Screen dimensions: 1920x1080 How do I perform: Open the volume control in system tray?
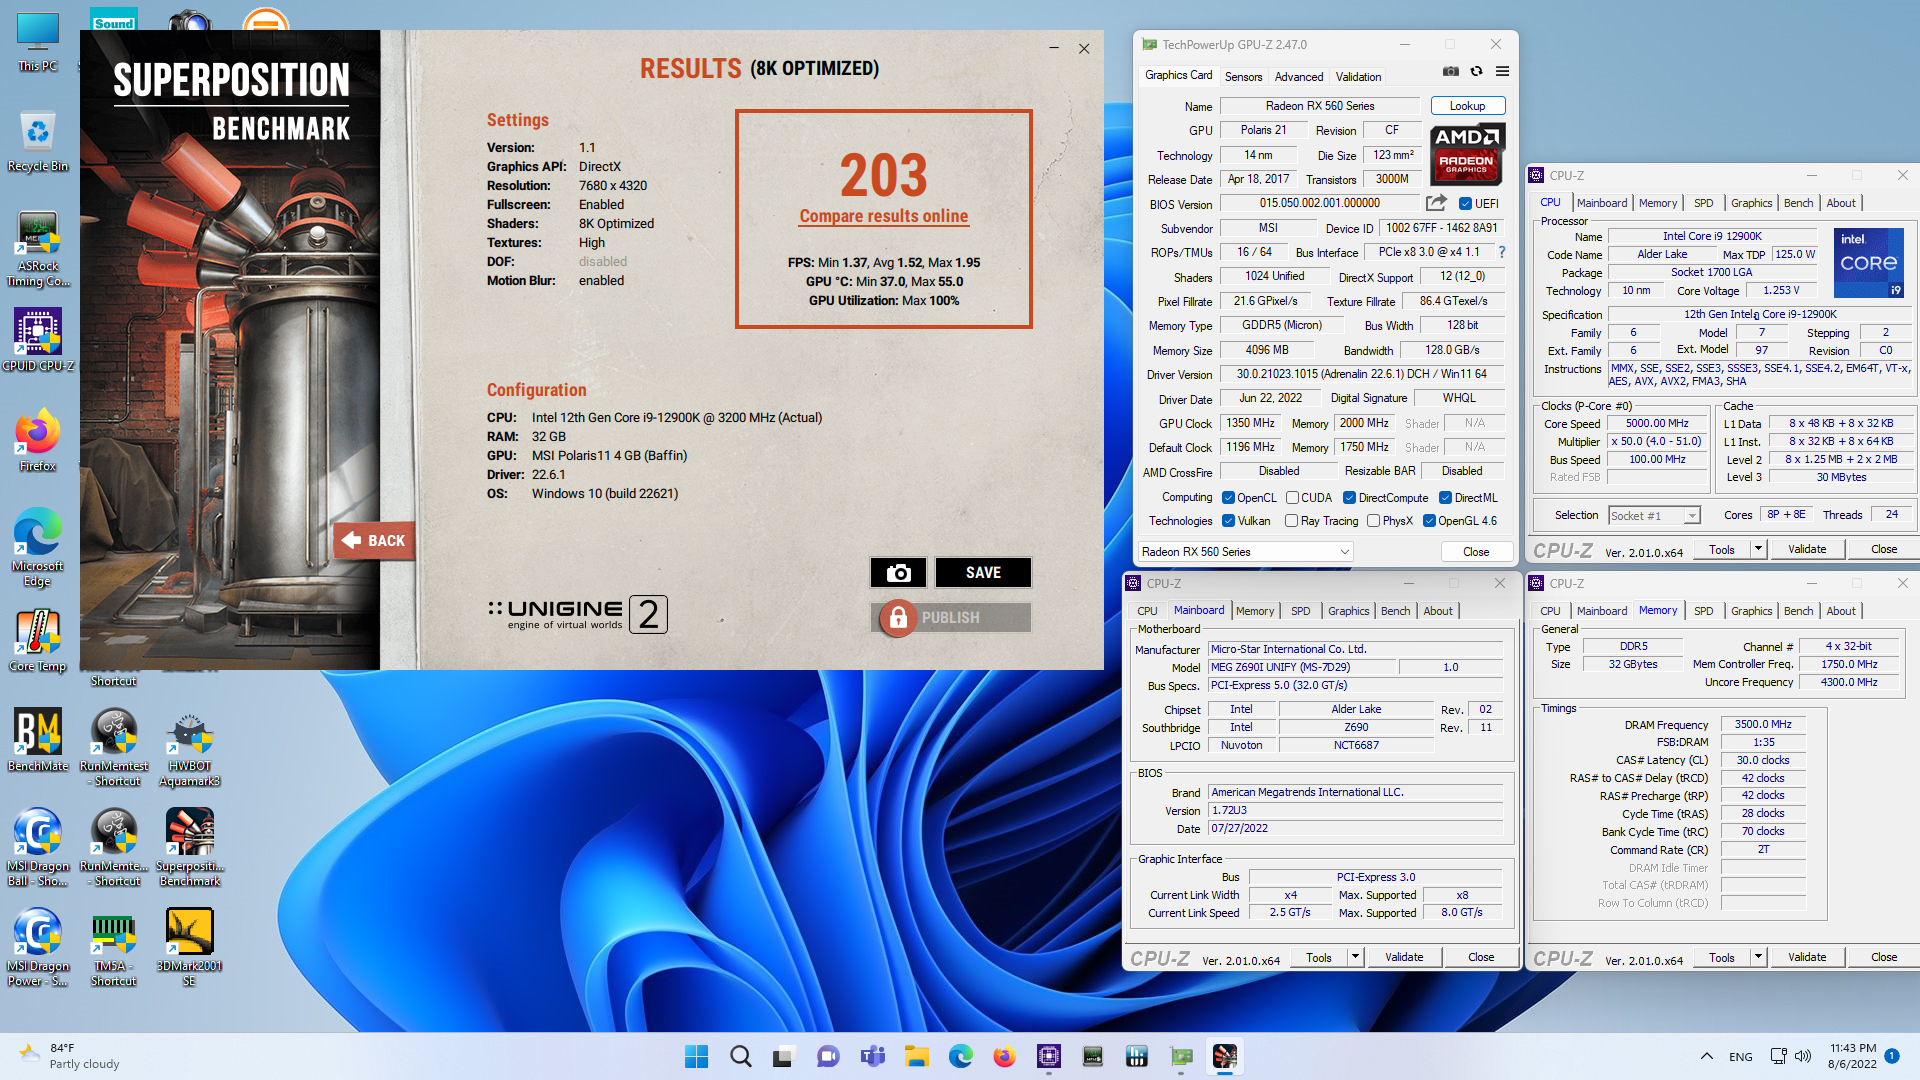click(1803, 1056)
